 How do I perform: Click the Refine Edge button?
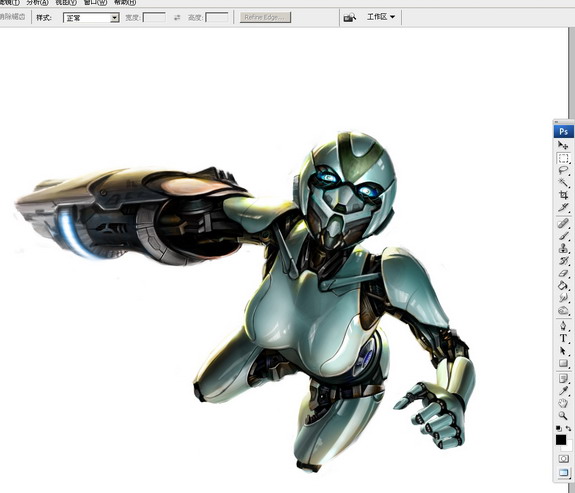coord(265,17)
